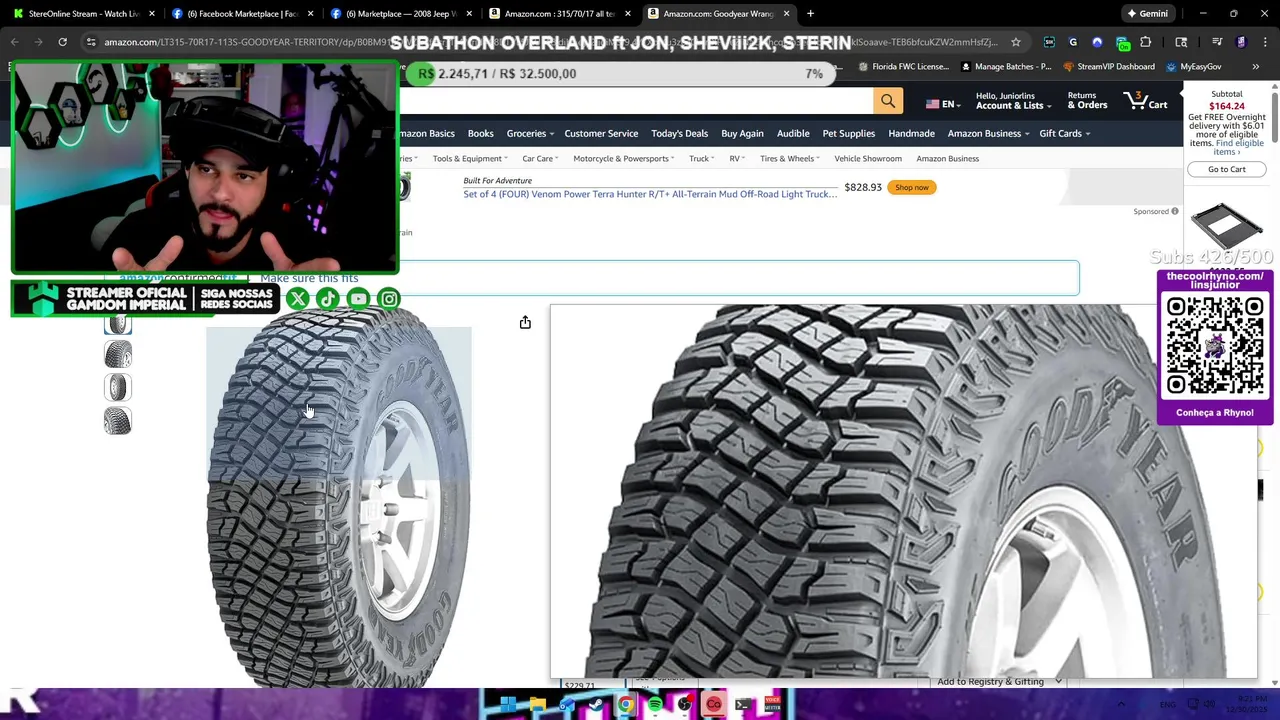
Task: Expand the Car Care submenu
Action: point(540,158)
